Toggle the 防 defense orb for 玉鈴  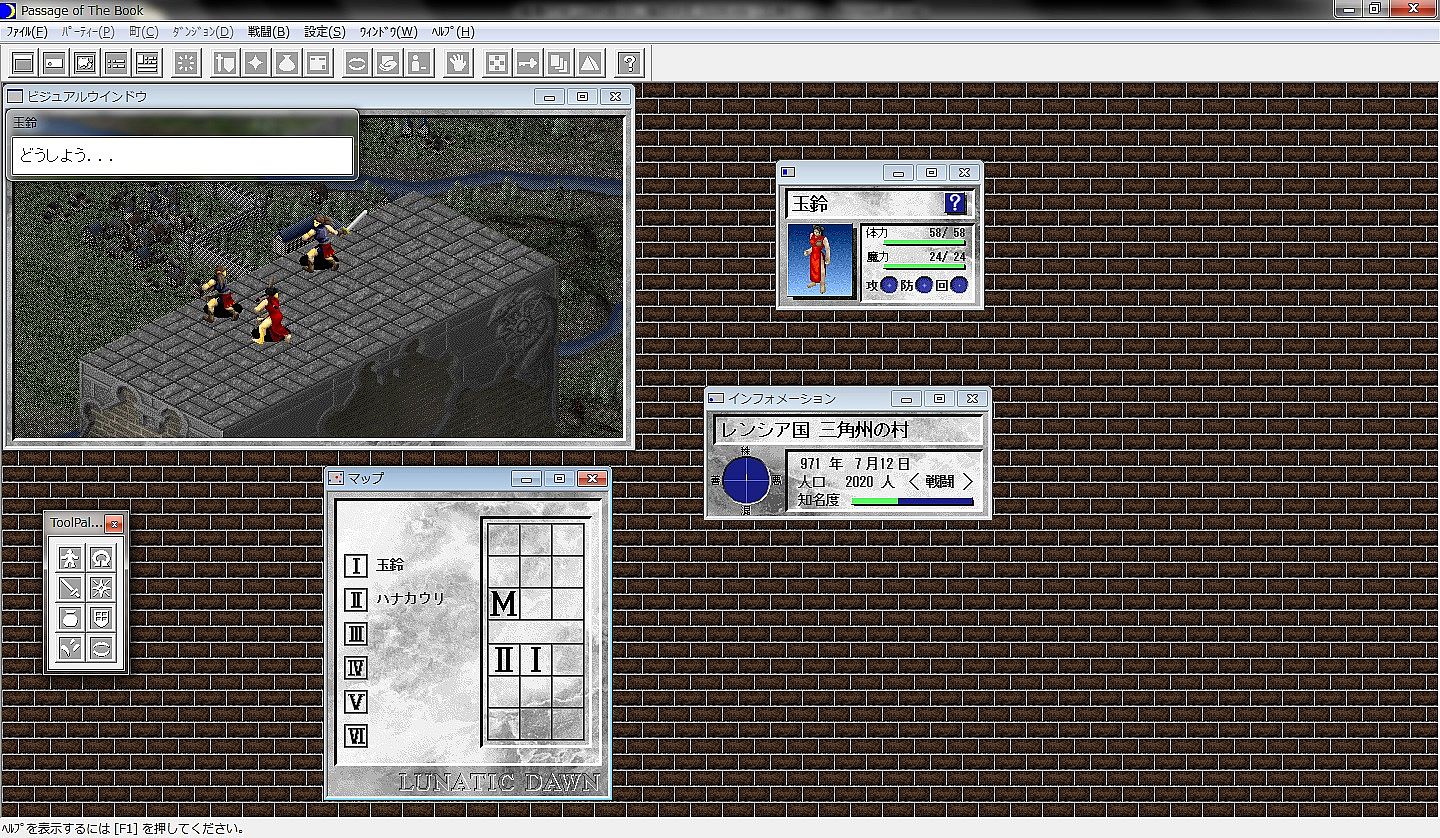pyautogui.click(x=924, y=285)
